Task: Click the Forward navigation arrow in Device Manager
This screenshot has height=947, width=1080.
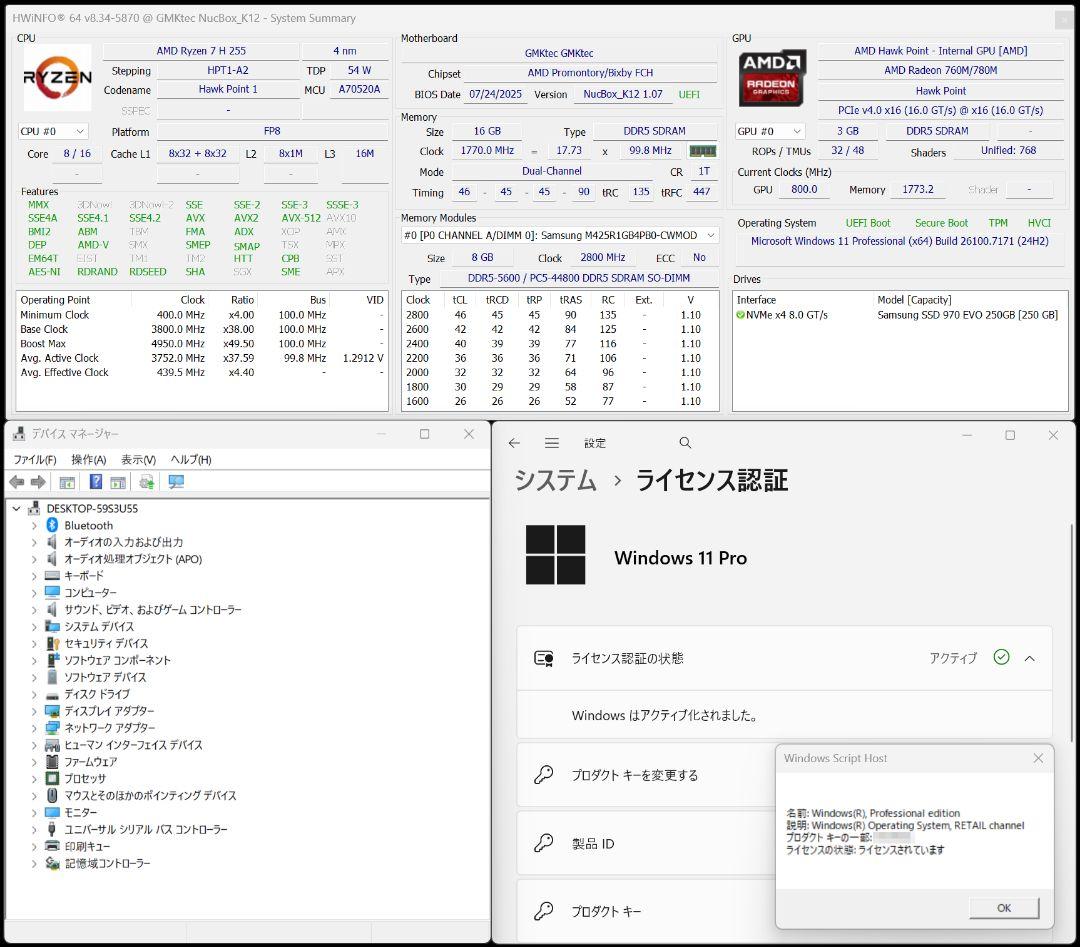Action: tap(36, 482)
